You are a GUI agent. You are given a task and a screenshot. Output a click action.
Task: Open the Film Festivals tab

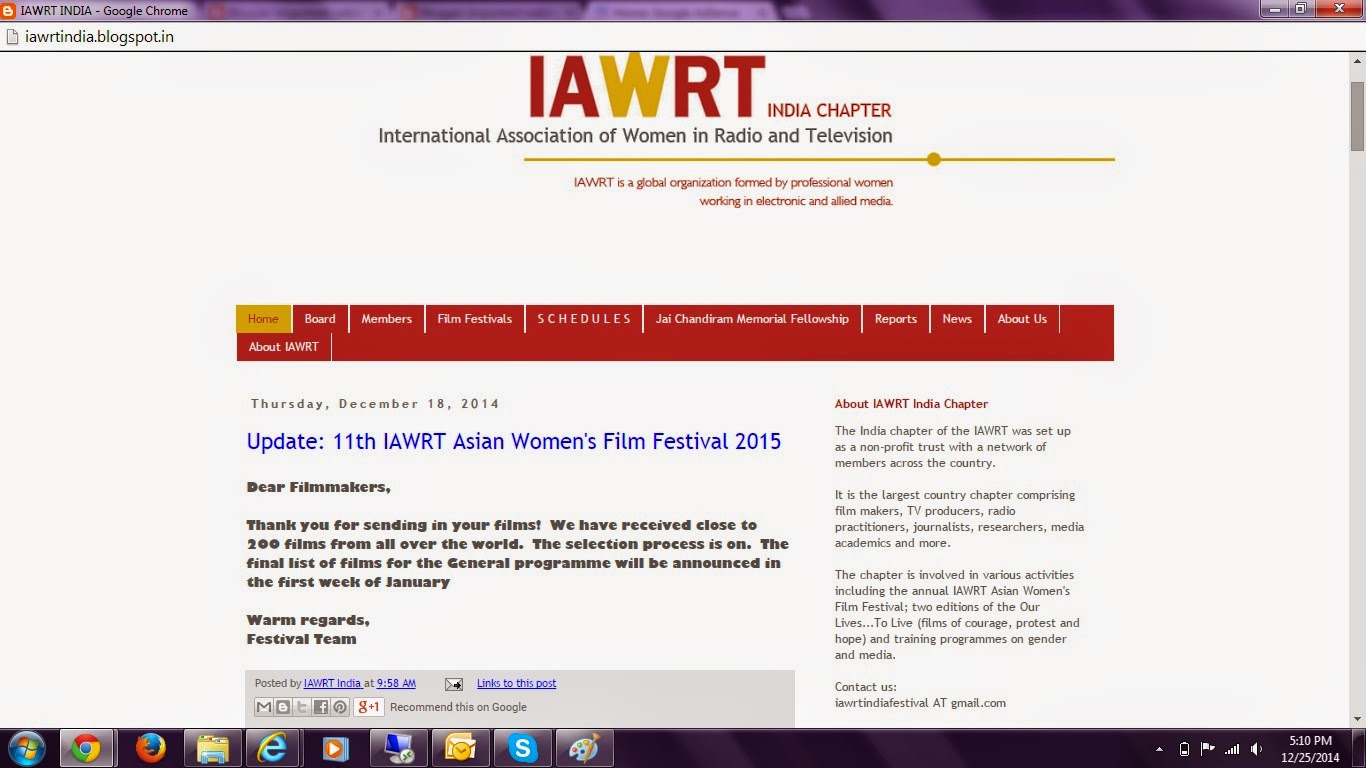click(x=475, y=319)
